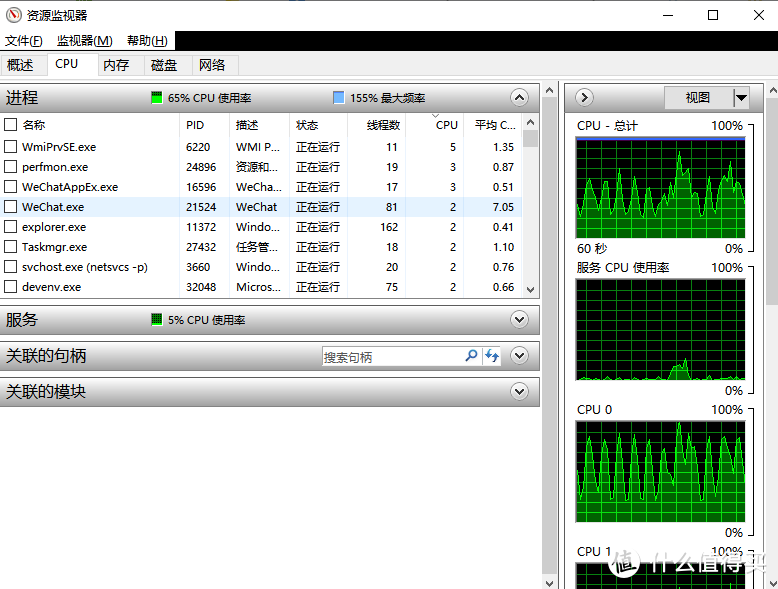Screen dimensions: 778x589
Task: Check the WeChatAppEx.exe process checkbox
Action: [10, 187]
